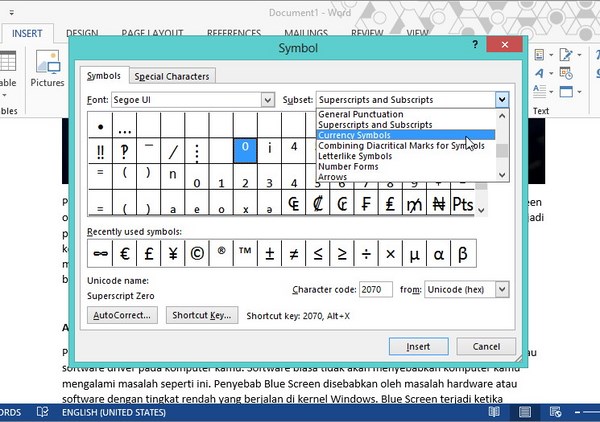This screenshot has height=422, width=600.
Task: Pick the beta letter from recent symbols
Action: (x=463, y=253)
